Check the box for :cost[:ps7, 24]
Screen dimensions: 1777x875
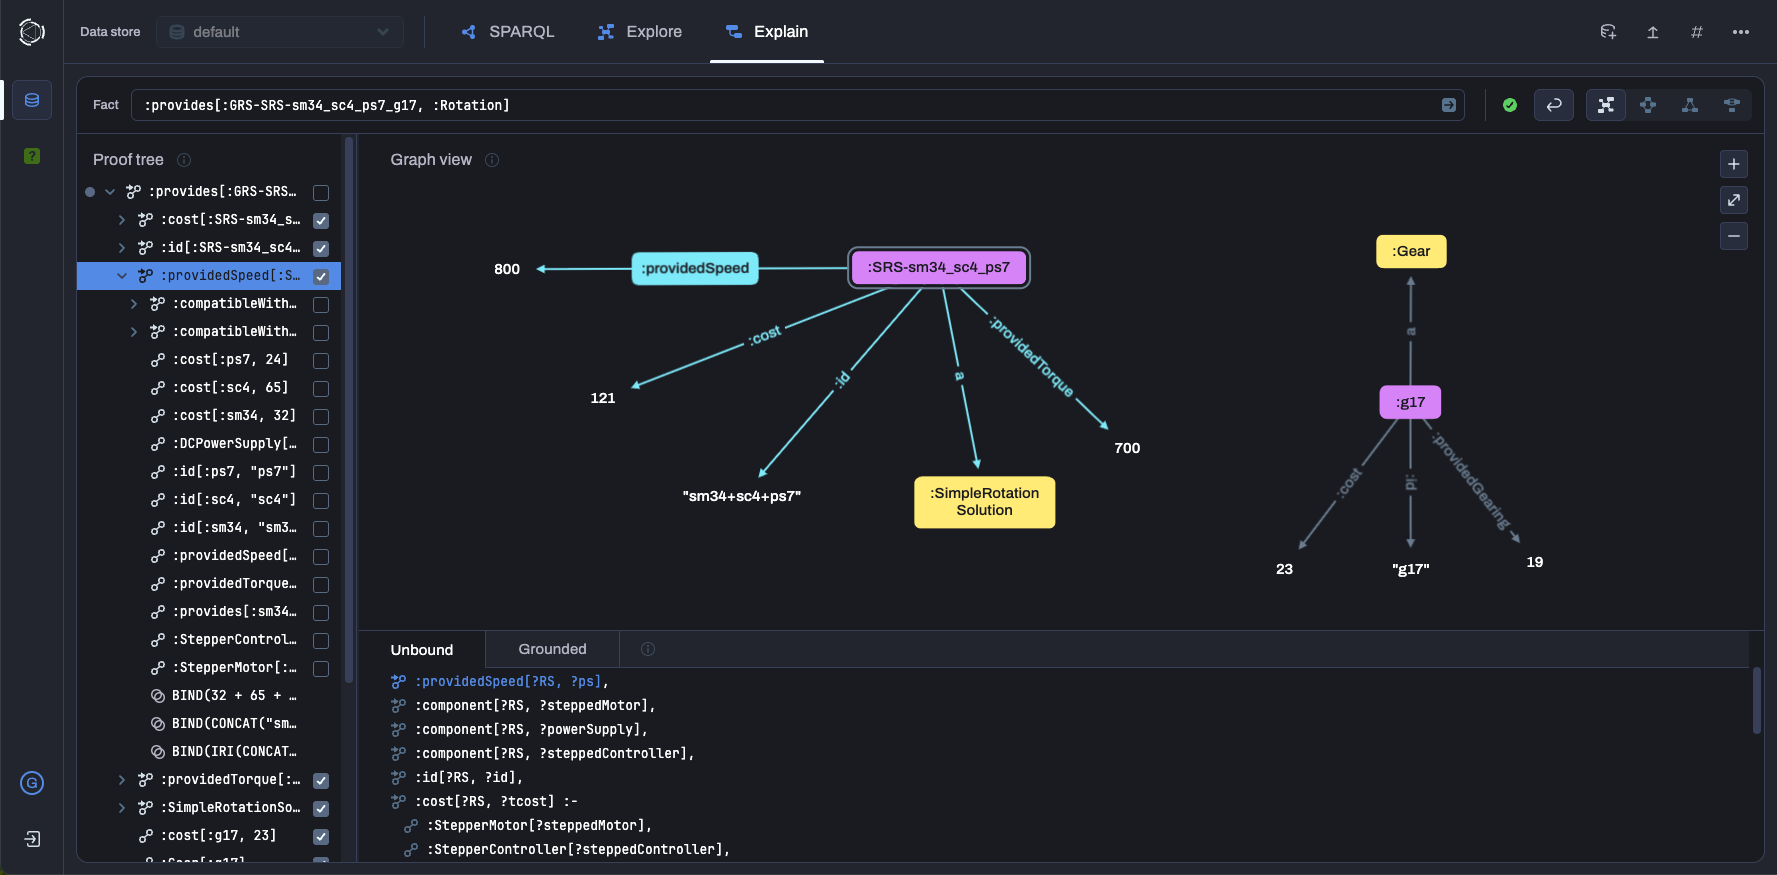(321, 360)
